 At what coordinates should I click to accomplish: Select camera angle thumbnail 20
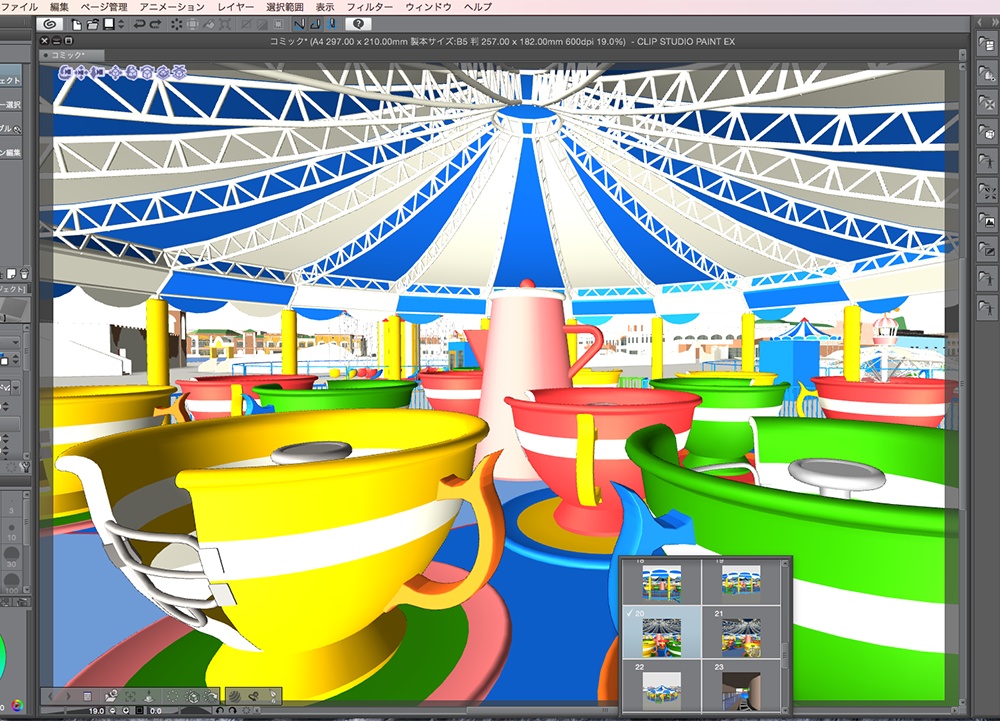661,632
